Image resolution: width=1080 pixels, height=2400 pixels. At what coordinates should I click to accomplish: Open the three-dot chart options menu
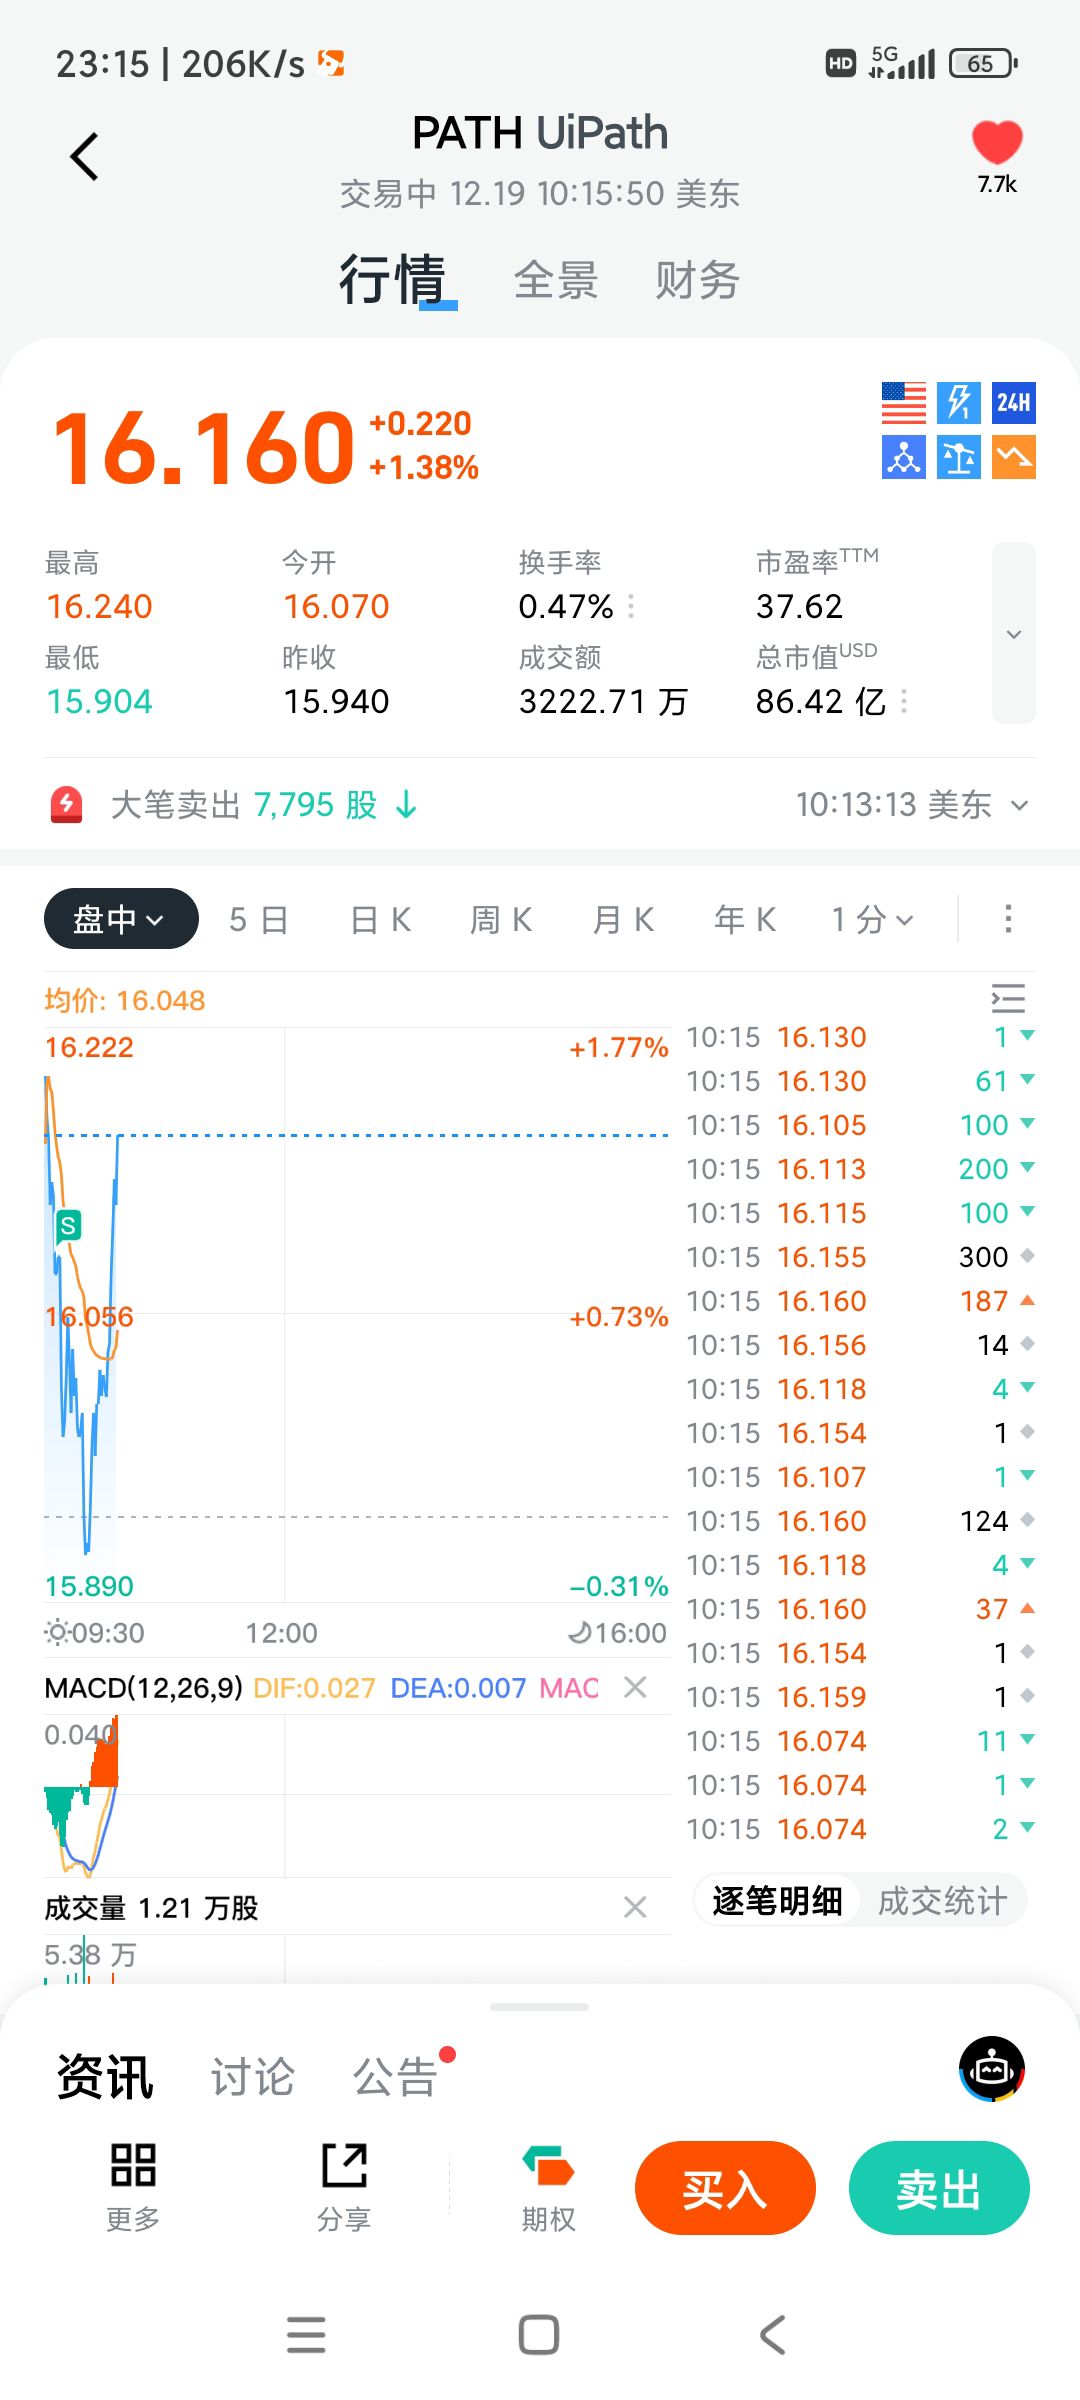[1008, 919]
